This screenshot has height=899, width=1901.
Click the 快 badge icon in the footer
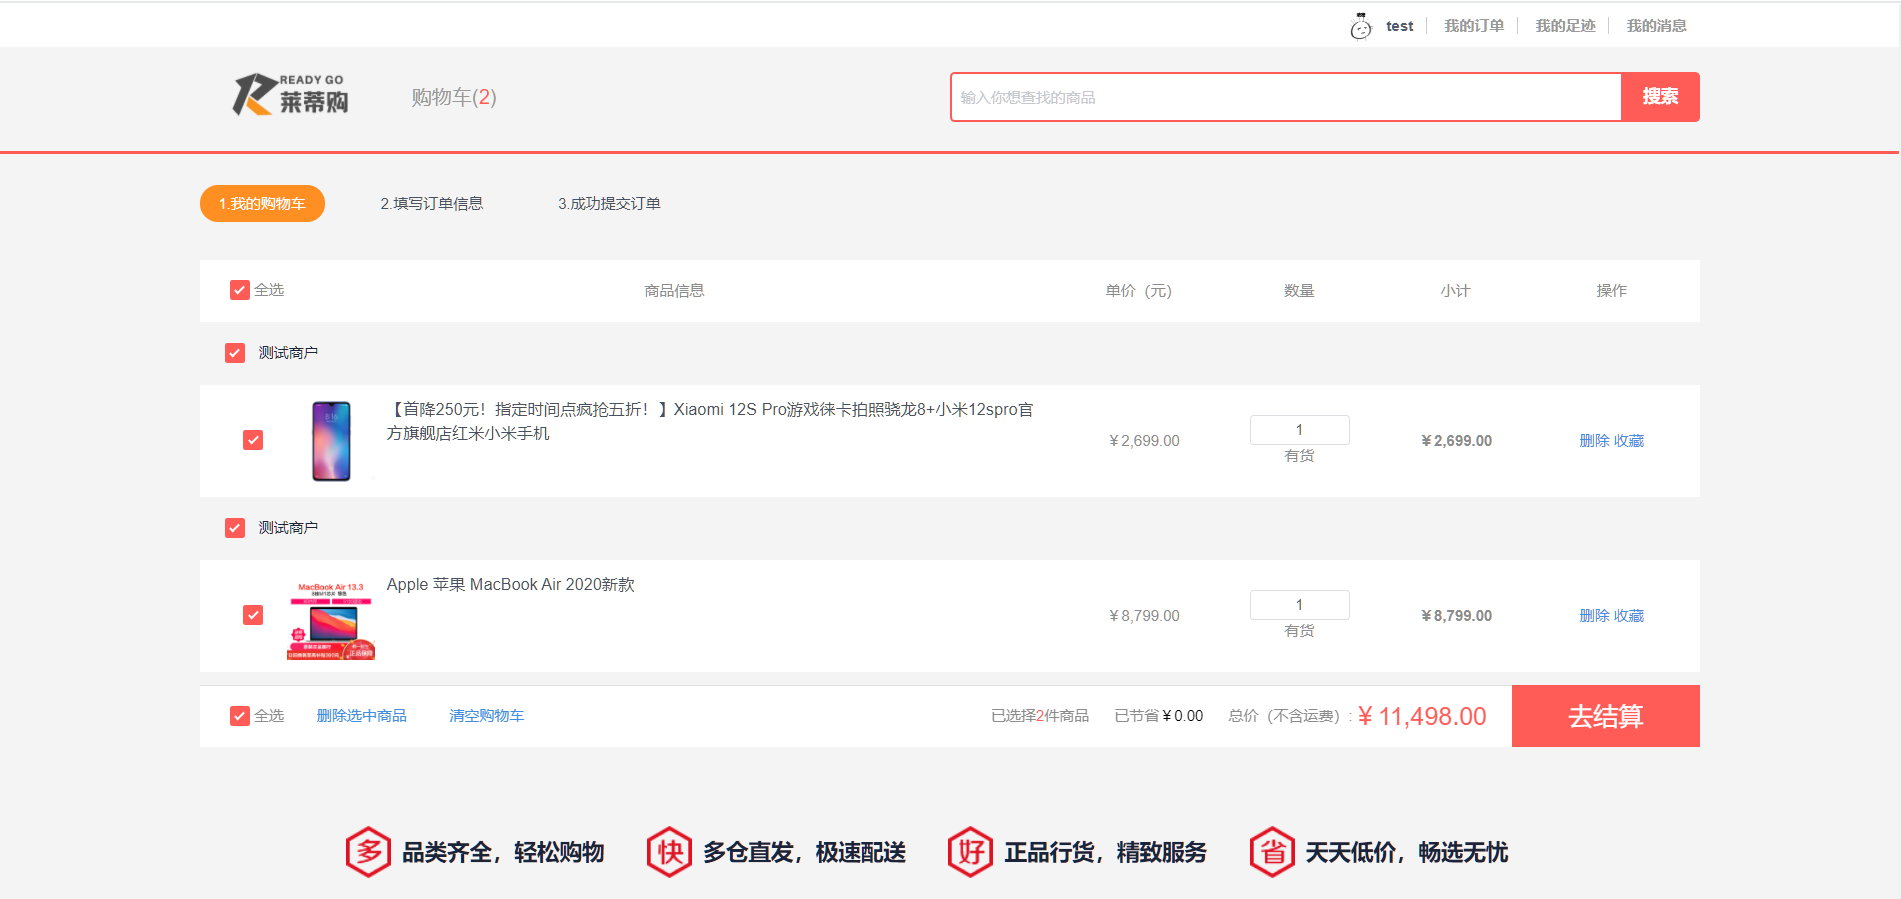pyautogui.click(x=669, y=852)
